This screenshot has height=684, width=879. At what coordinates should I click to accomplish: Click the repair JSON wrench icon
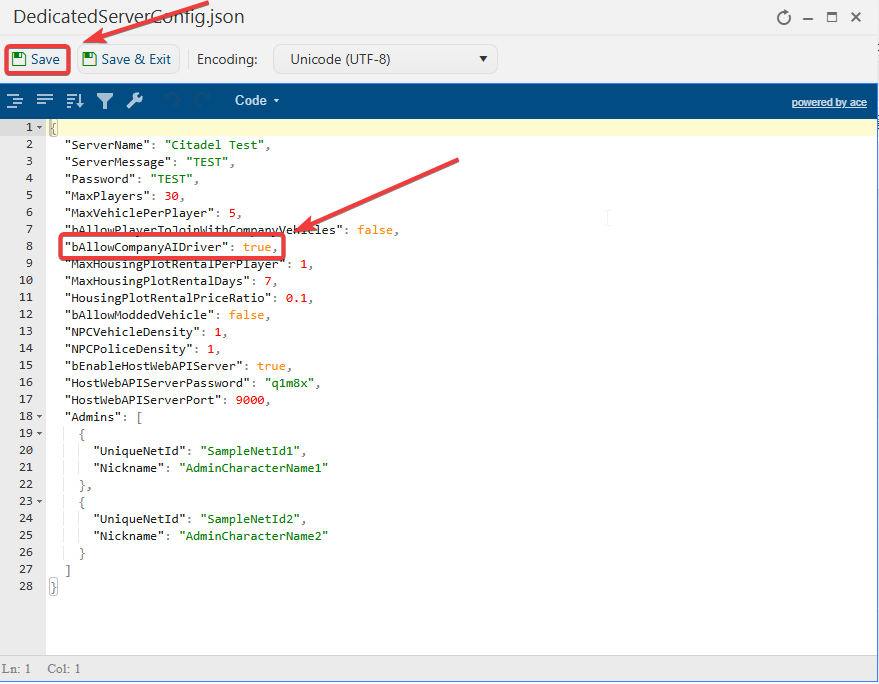(x=135, y=101)
